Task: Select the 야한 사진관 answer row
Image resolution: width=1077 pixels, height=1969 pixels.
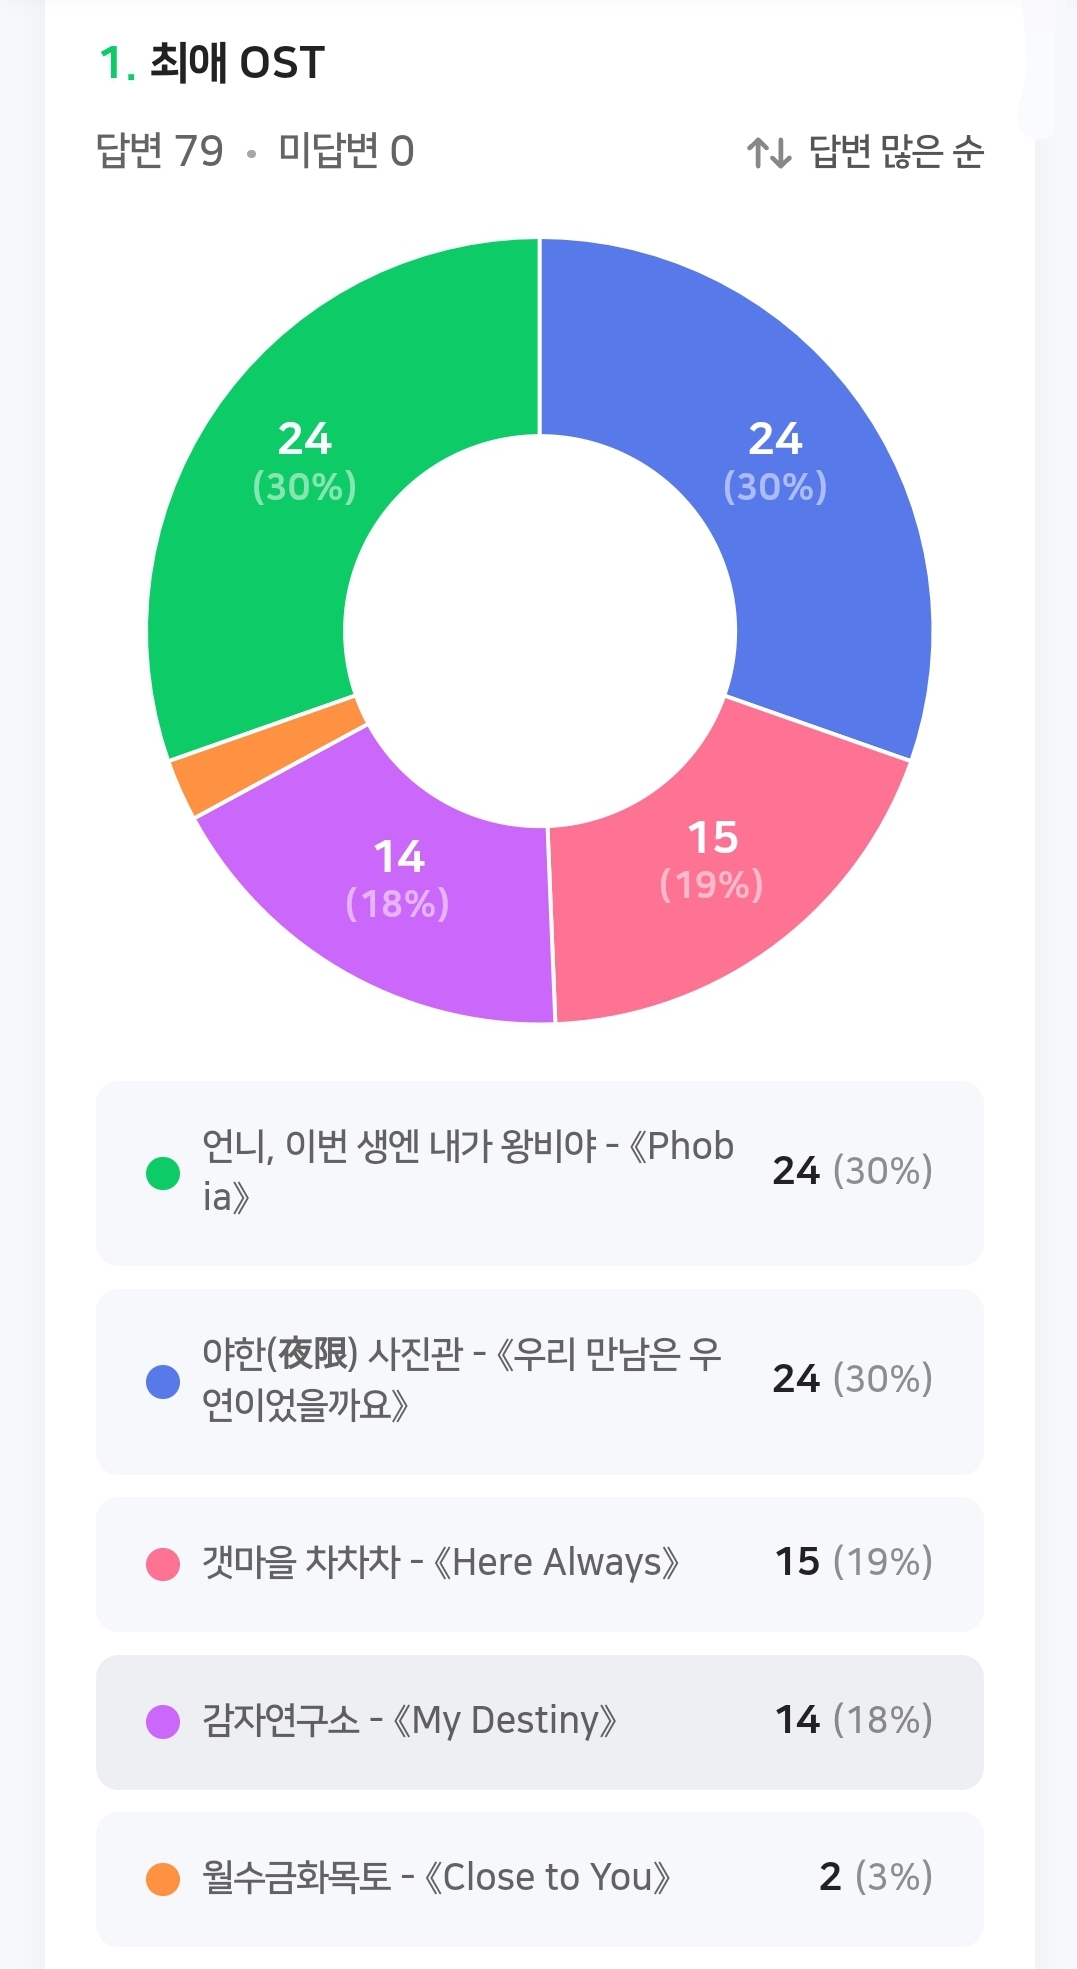Action: point(540,1380)
